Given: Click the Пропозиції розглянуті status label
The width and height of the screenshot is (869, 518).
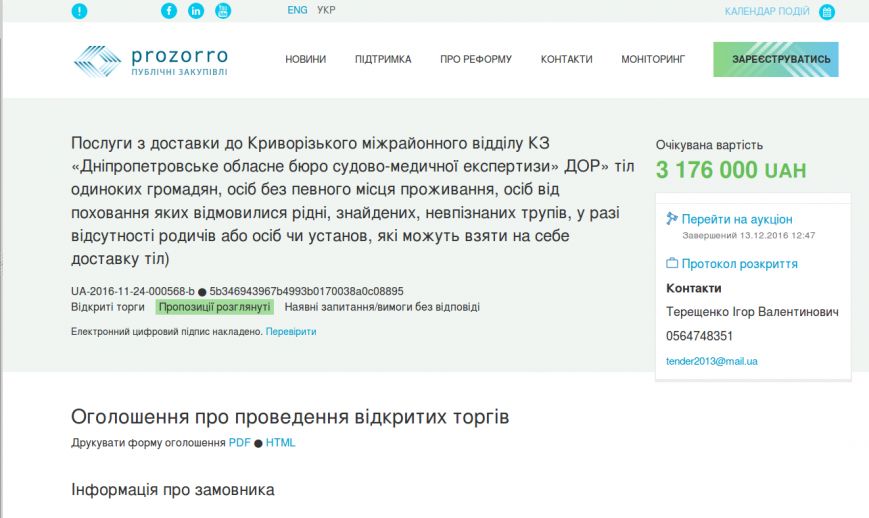Looking at the screenshot, I should point(214,307).
